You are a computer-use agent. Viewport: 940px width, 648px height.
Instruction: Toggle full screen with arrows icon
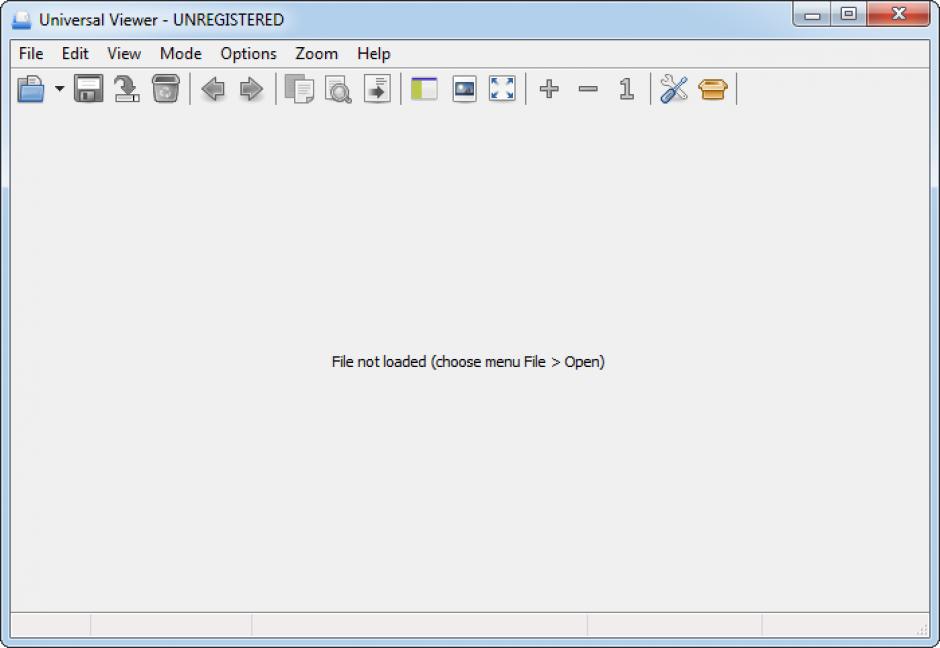point(502,89)
